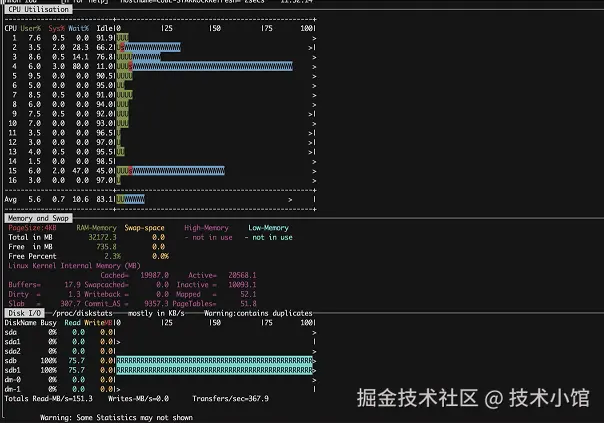Click the DiskName column header
The height and width of the screenshot is (423, 604).
pos(20,322)
